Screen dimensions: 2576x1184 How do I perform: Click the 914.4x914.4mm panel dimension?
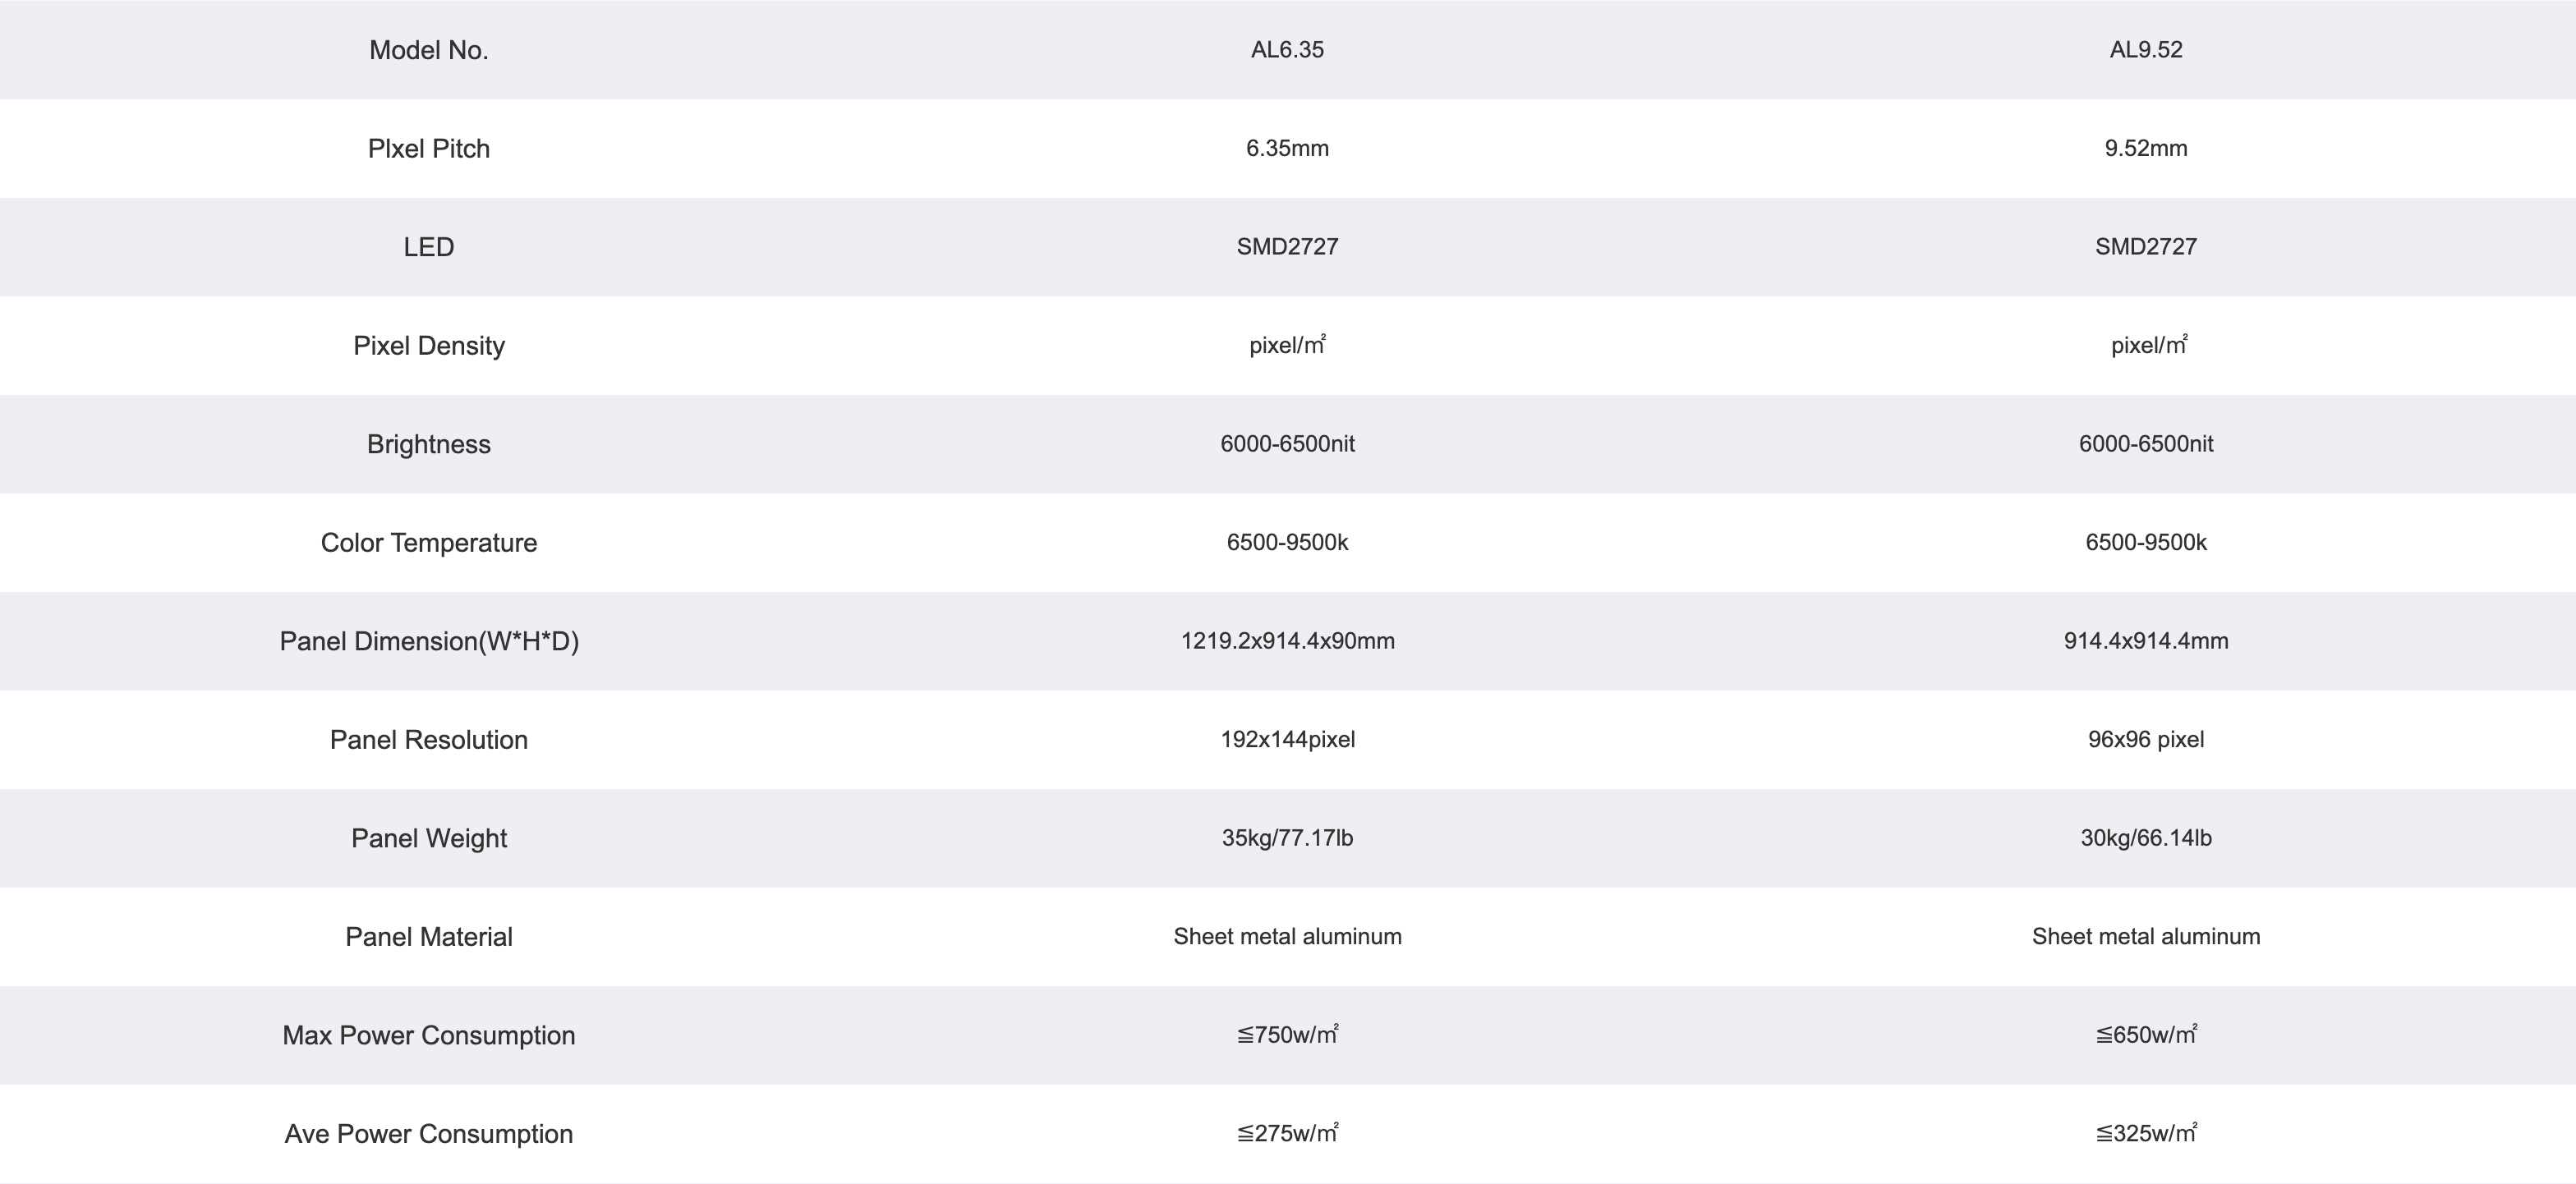pyautogui.click(x=2146, y=641)
